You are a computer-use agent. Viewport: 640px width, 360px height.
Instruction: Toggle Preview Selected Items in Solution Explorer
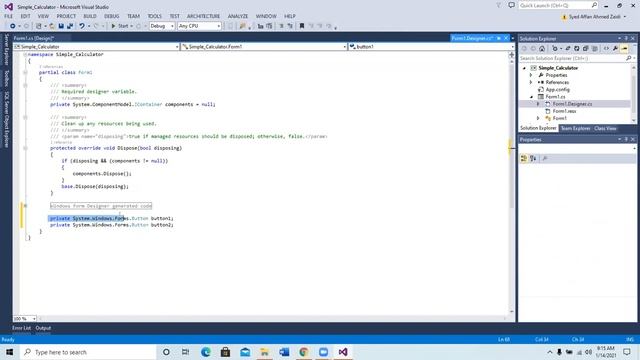click(x=624, y=49)
